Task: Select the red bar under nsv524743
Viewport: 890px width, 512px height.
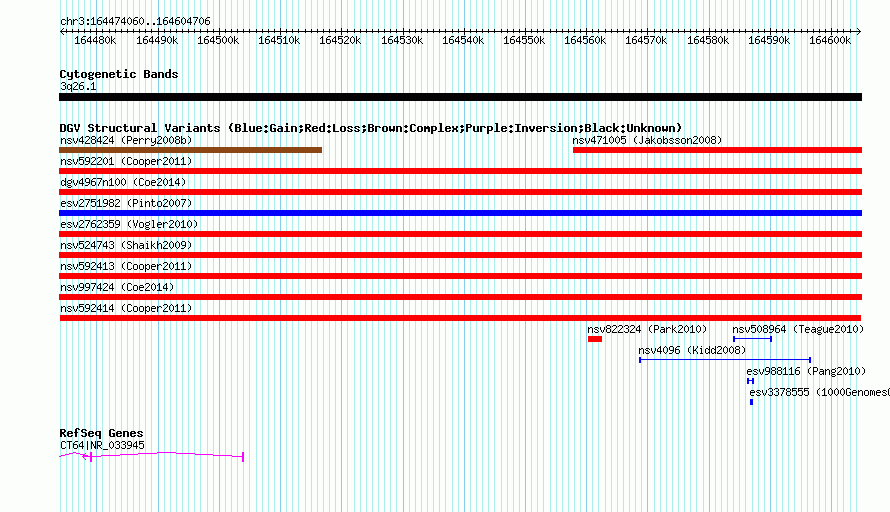Action: [460, 255]
